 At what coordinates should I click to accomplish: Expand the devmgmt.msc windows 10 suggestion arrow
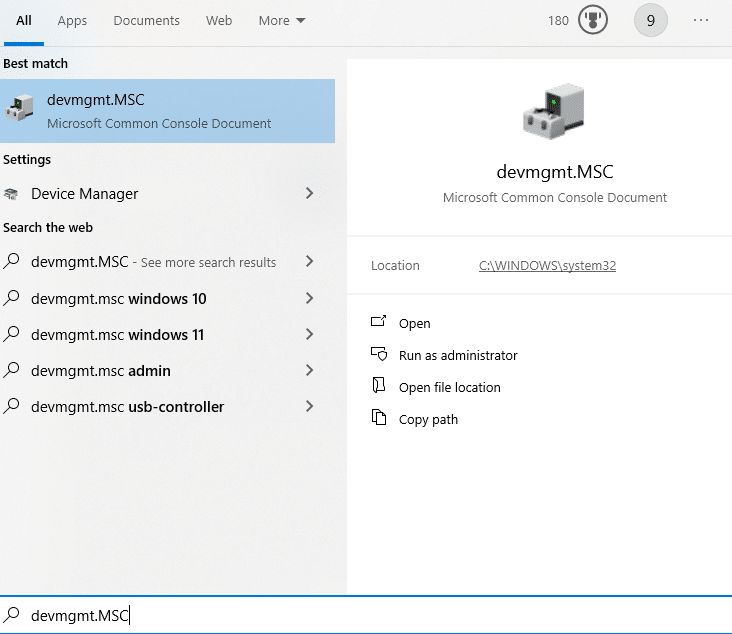point(309,298)
